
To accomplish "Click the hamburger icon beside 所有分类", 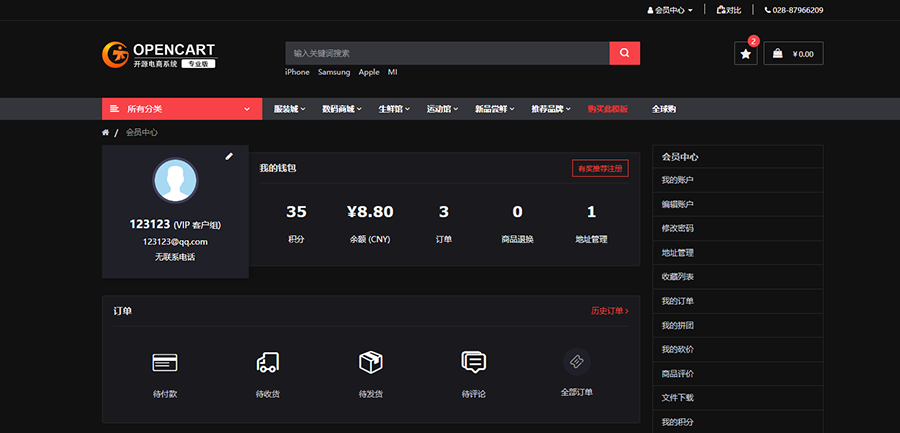I will pos(114,109).
